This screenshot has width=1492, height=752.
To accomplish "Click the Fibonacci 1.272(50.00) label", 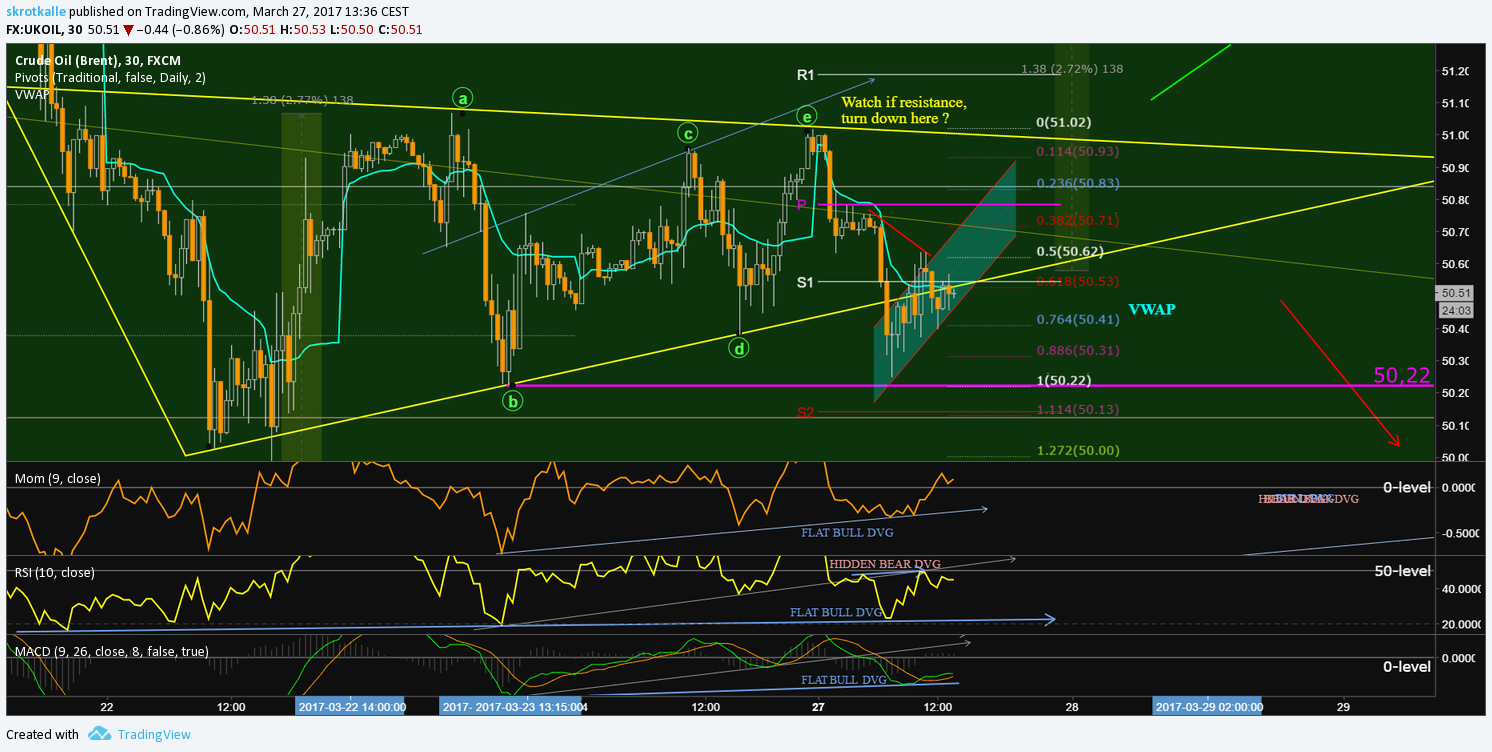I will [x=1077, y=450].
